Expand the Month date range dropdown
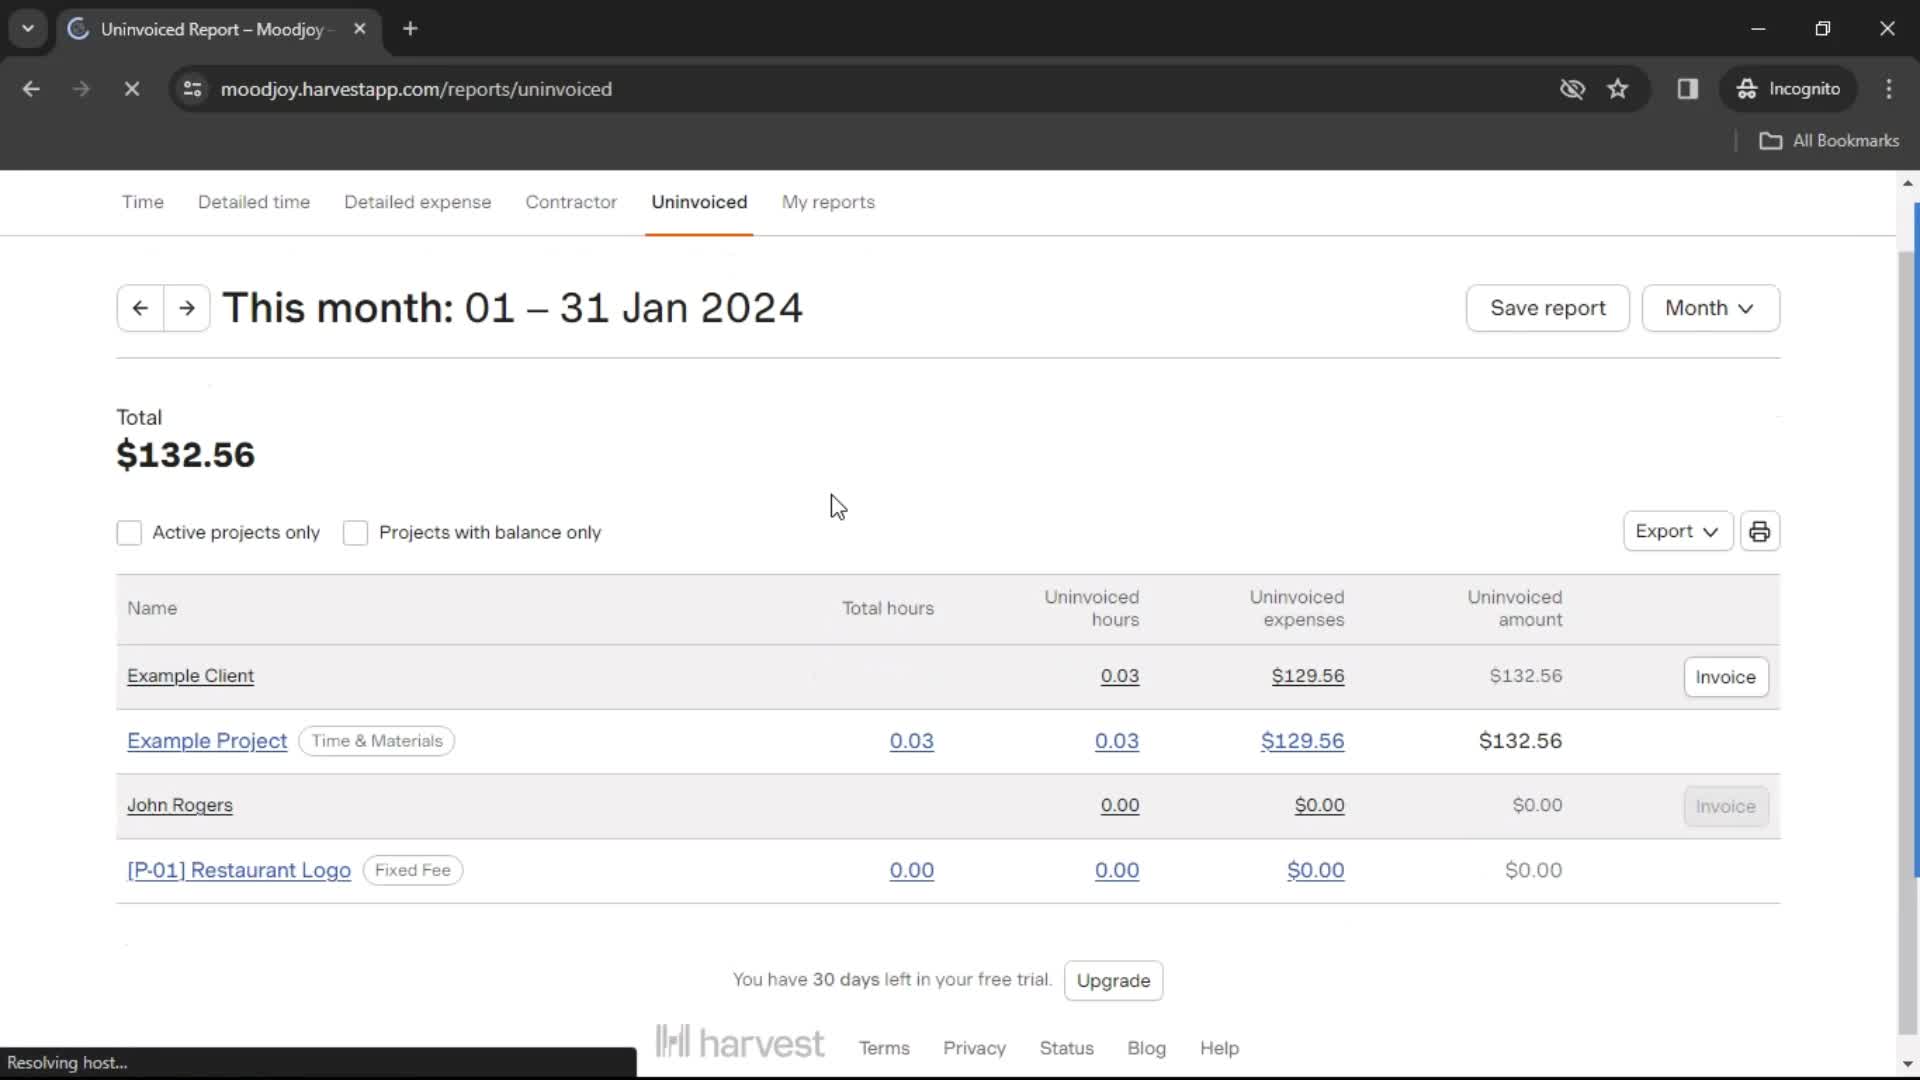Image resolution: width=1920 pixels, height=1080 pixels. pyautogui.click(x=1710, y=307)
